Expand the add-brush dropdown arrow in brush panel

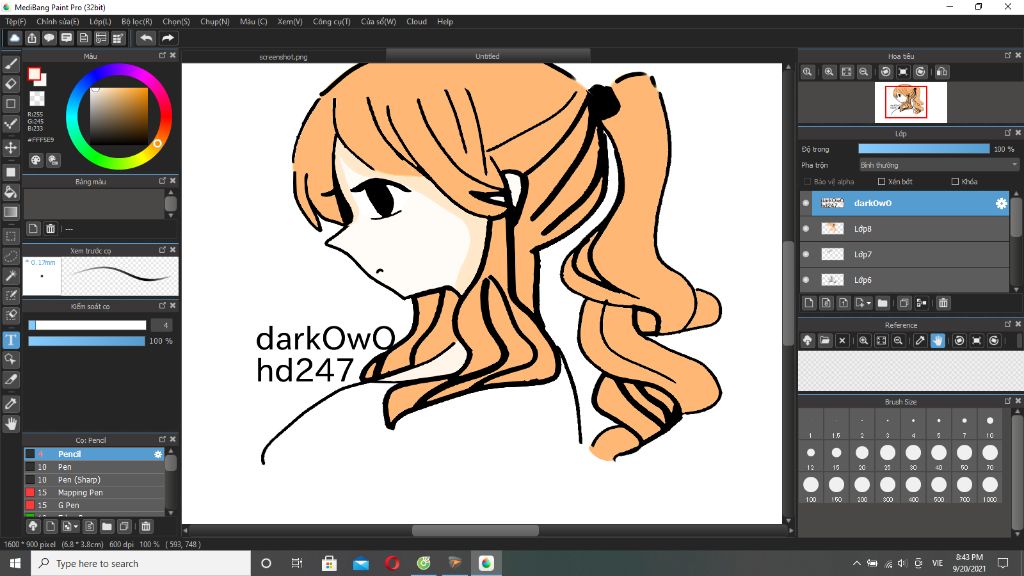(76, 526)
